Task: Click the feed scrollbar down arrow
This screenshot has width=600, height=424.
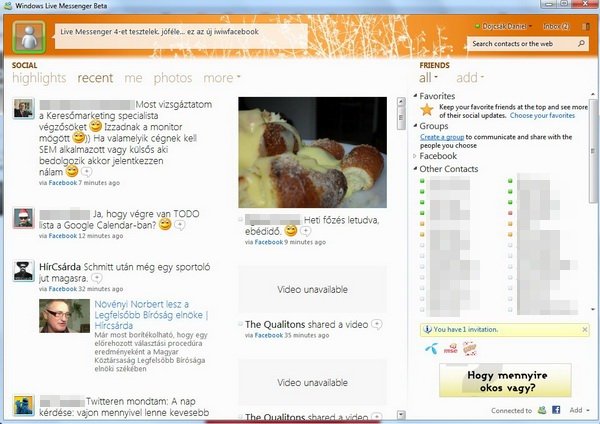Action: pyautogui.click(x=401, y=414)
